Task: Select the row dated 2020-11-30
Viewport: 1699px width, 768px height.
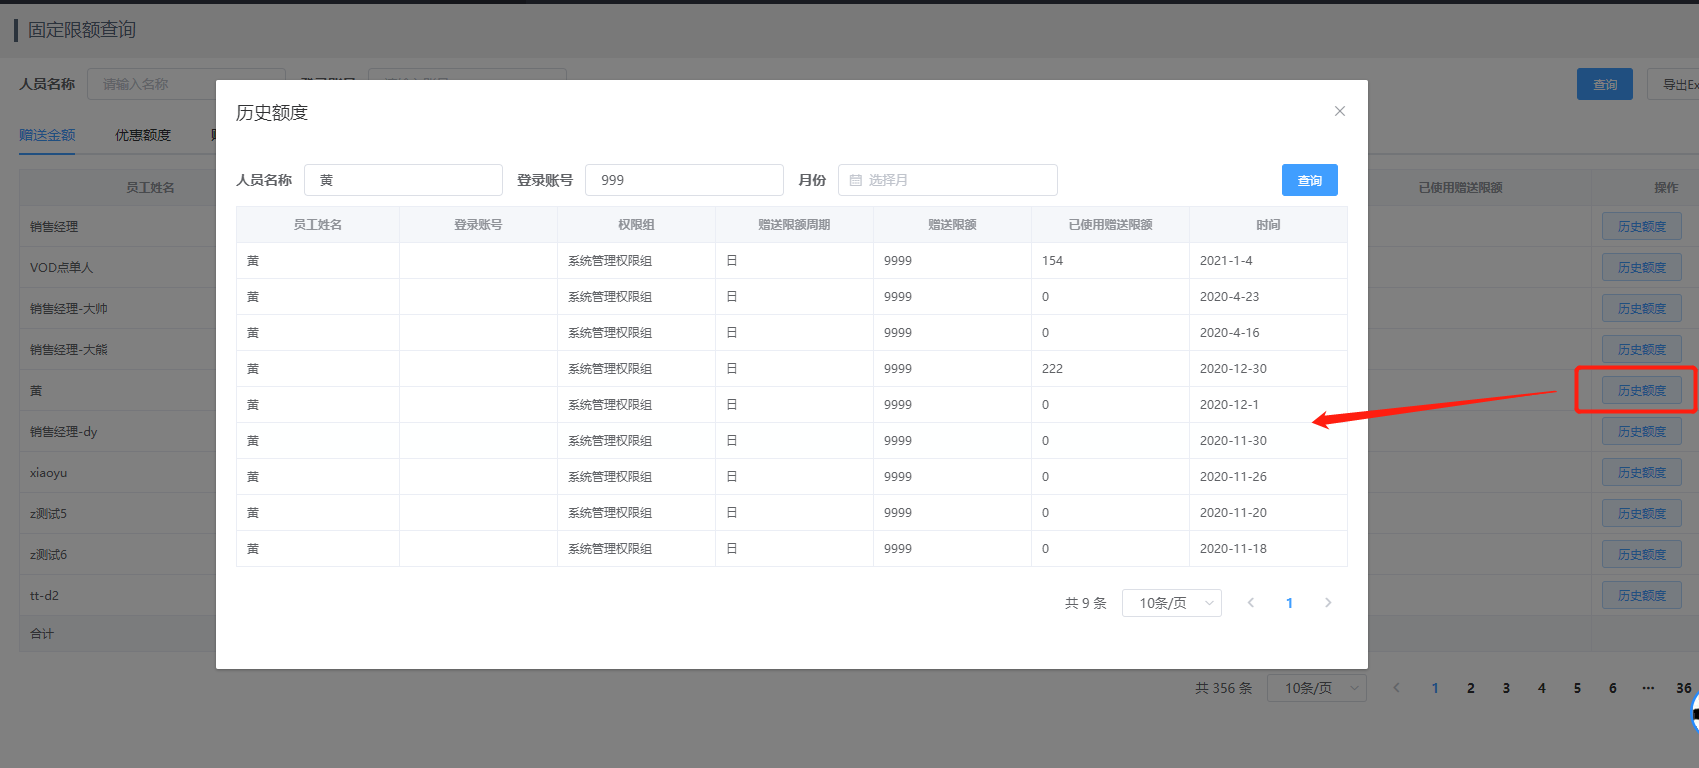Action: tap(792, 441)
